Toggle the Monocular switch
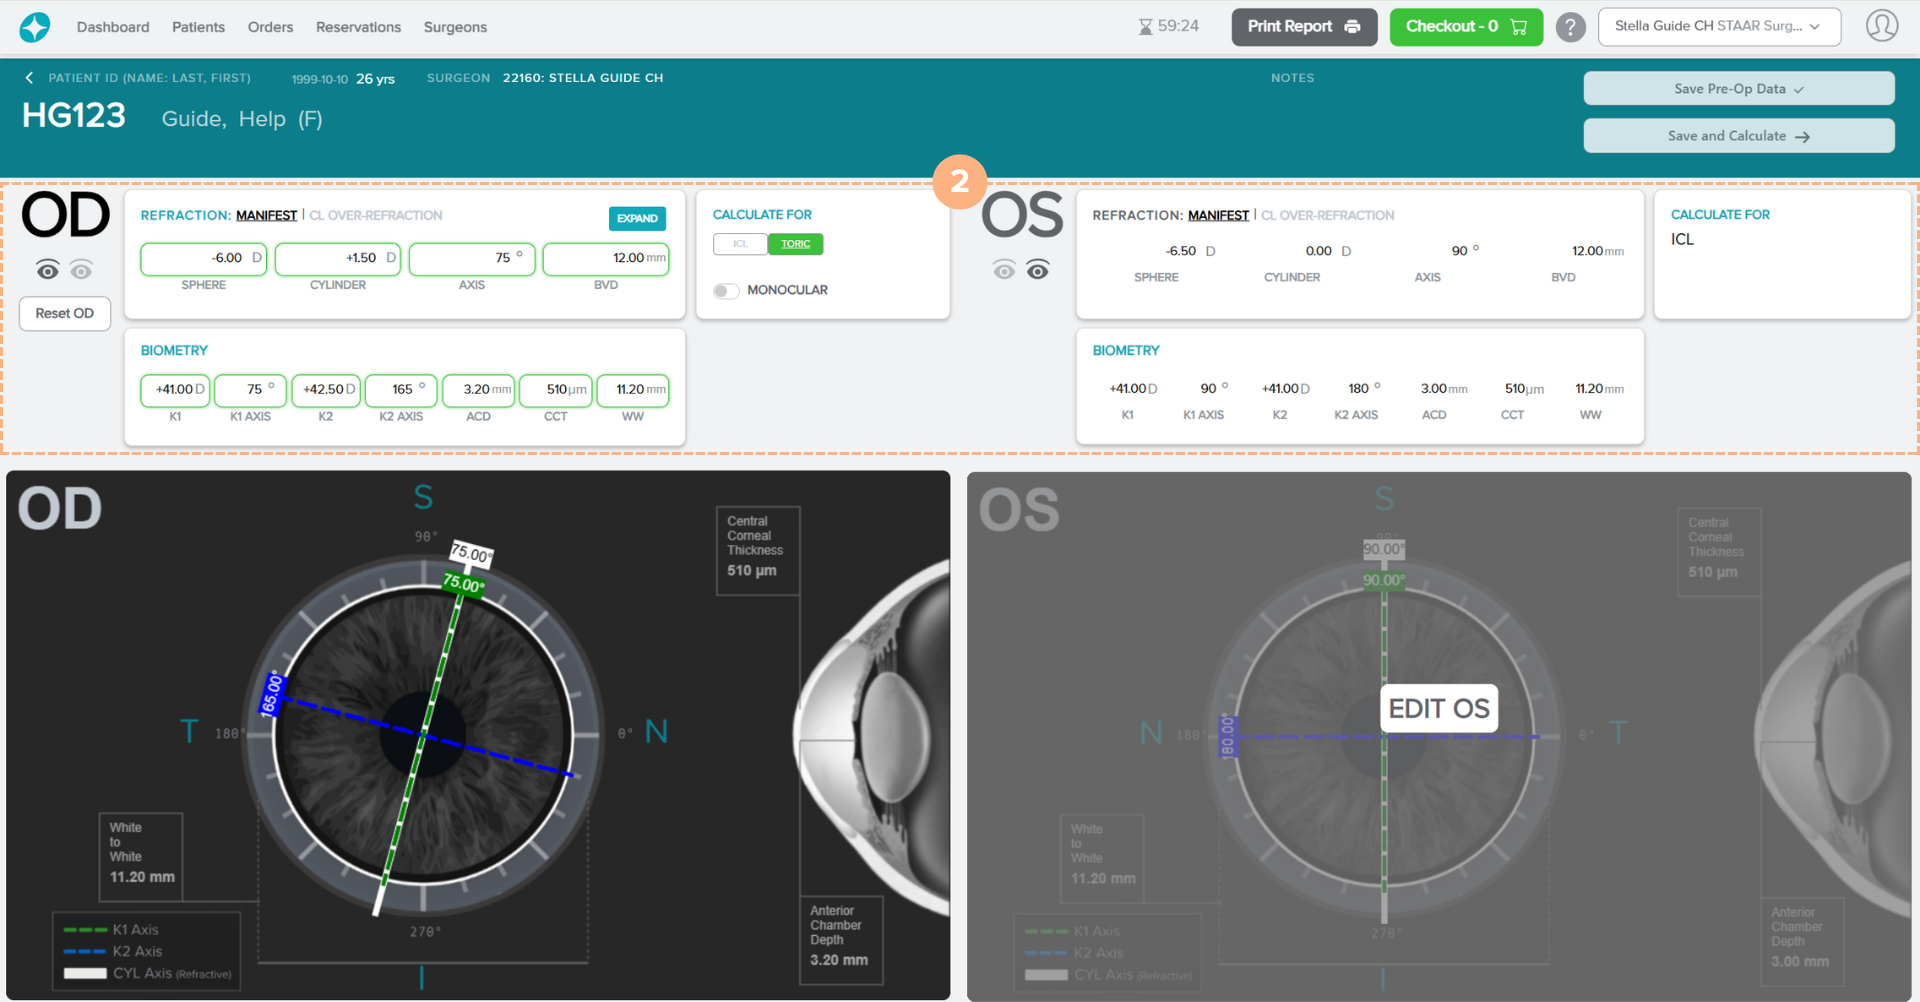 point(726,291)
